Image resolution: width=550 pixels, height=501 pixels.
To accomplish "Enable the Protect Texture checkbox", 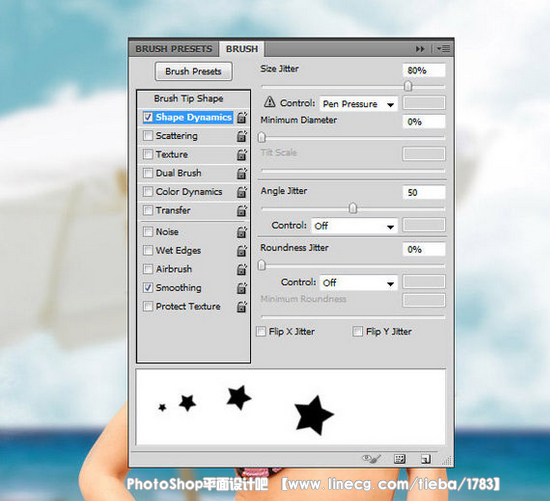I will click(148, 306).
